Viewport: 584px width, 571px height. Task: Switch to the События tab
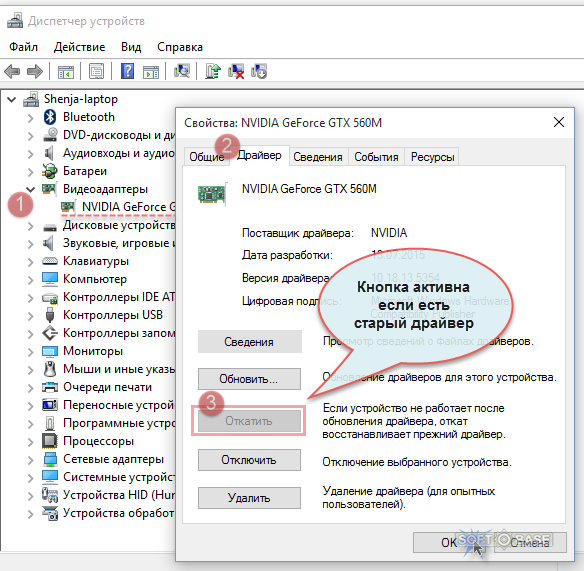click(x=376, y=157)
